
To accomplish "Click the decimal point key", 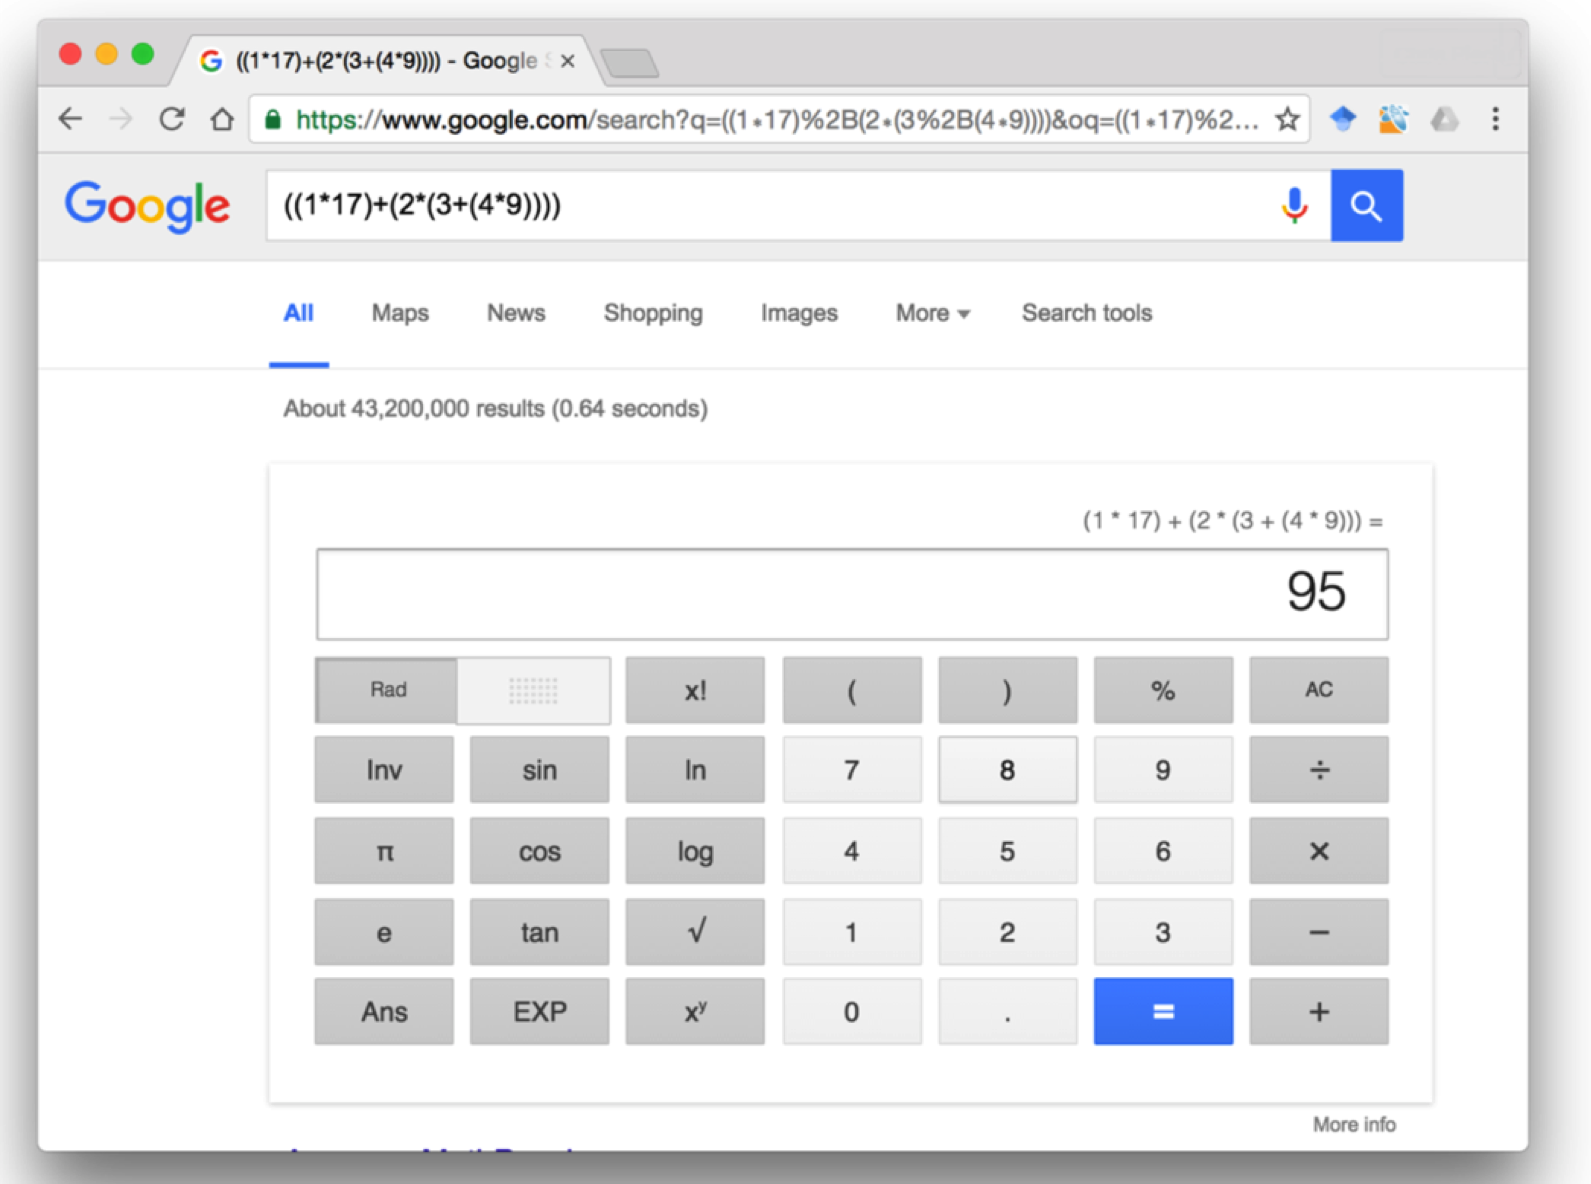I will (x=1007, y=1012).
